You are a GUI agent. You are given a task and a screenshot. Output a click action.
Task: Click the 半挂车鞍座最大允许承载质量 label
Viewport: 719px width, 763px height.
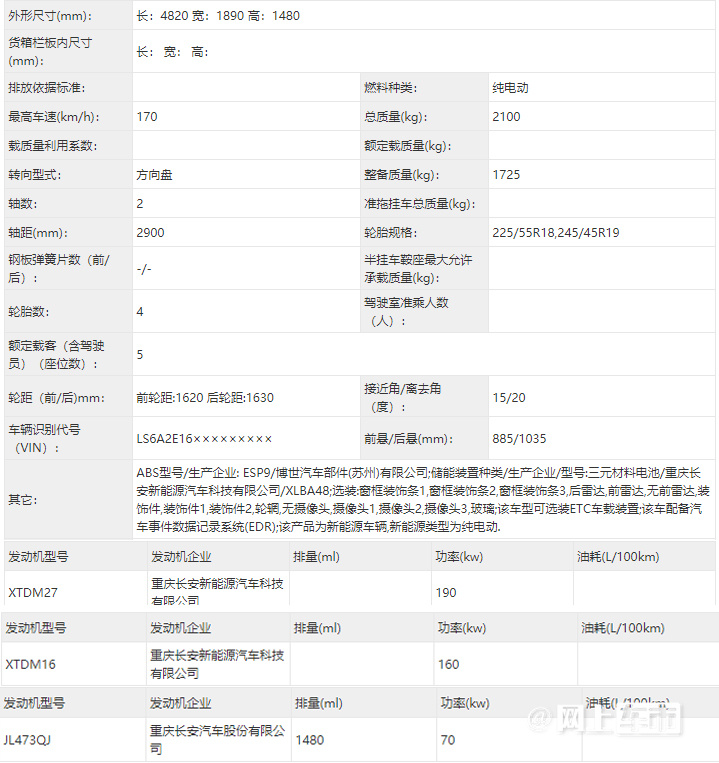[418, 269]
